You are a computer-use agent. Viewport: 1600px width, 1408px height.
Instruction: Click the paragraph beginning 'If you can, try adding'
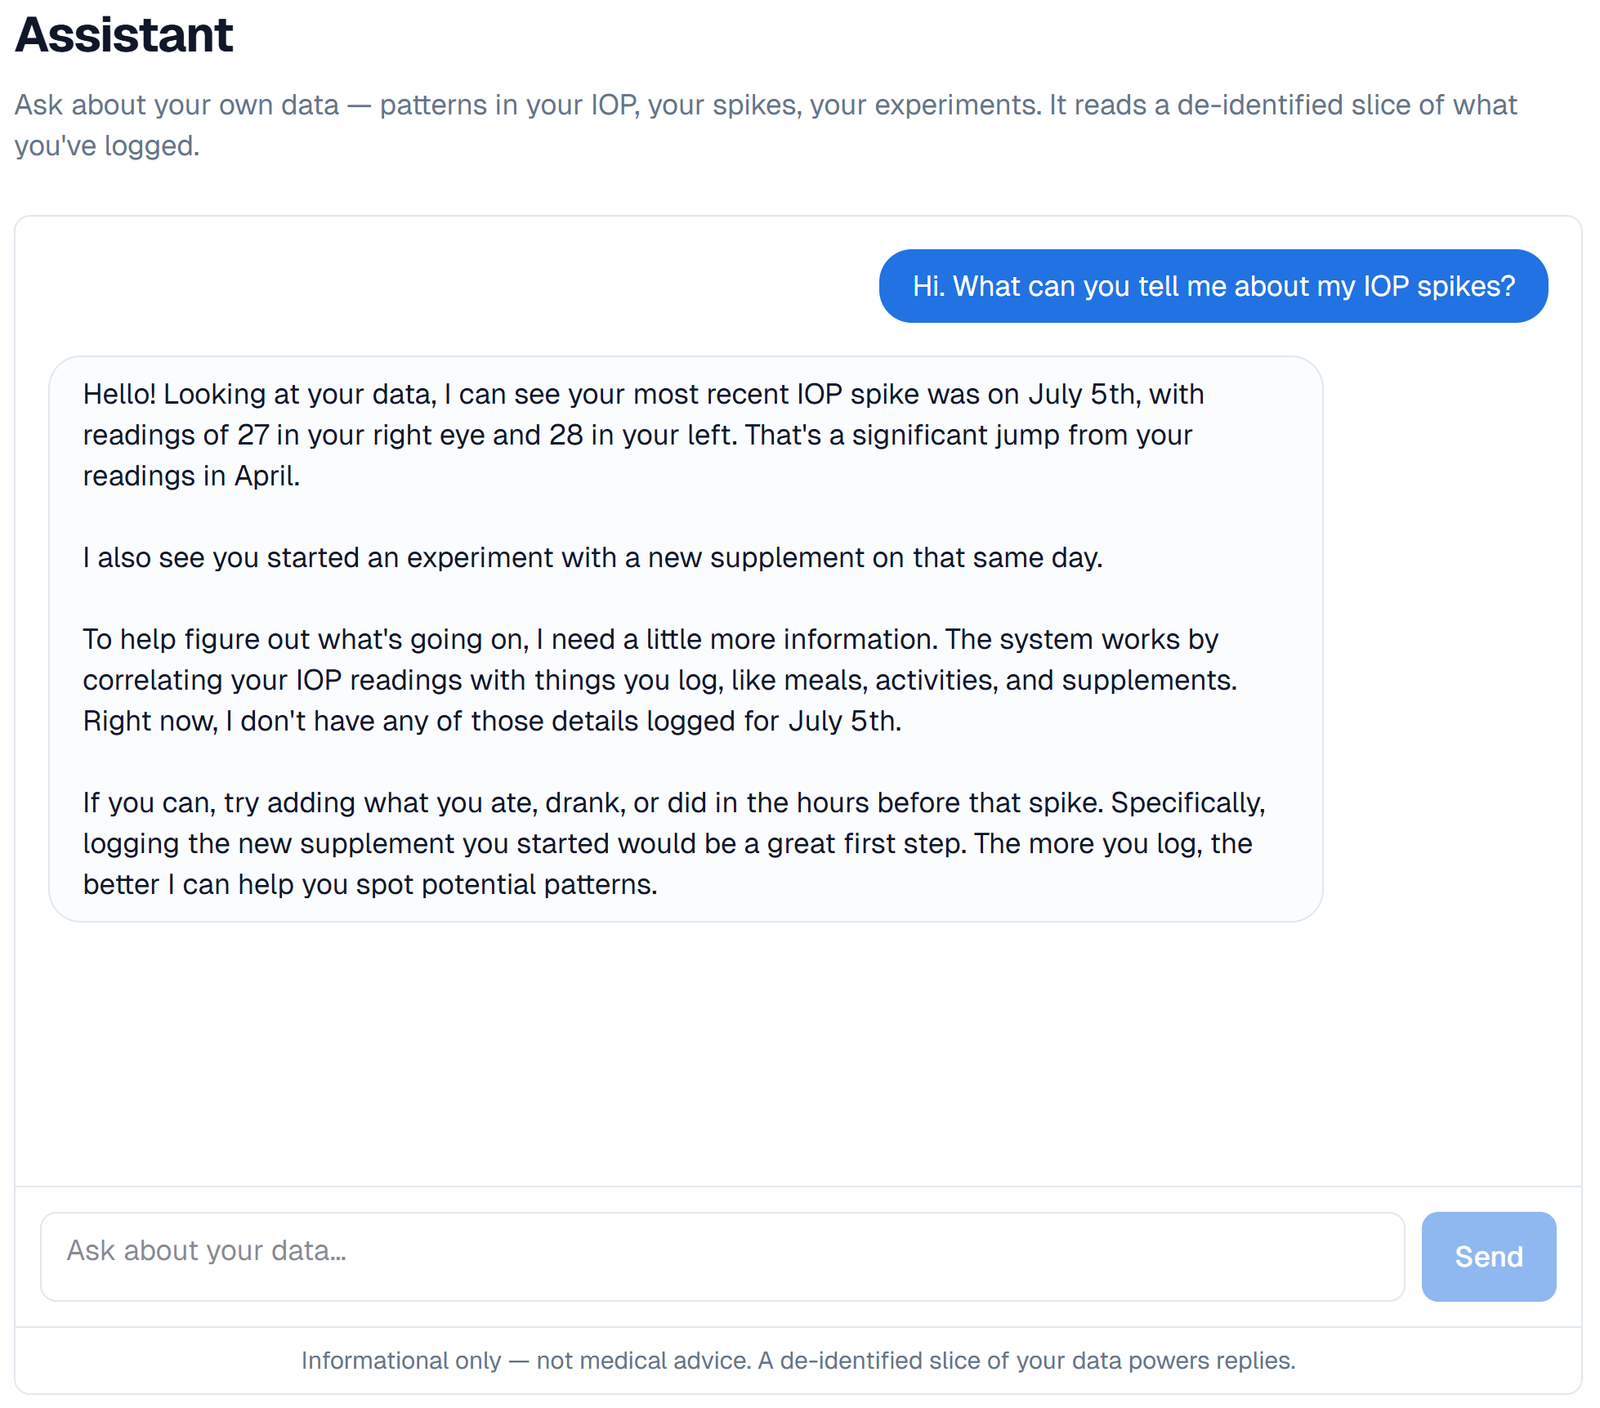tap(674, 843)
